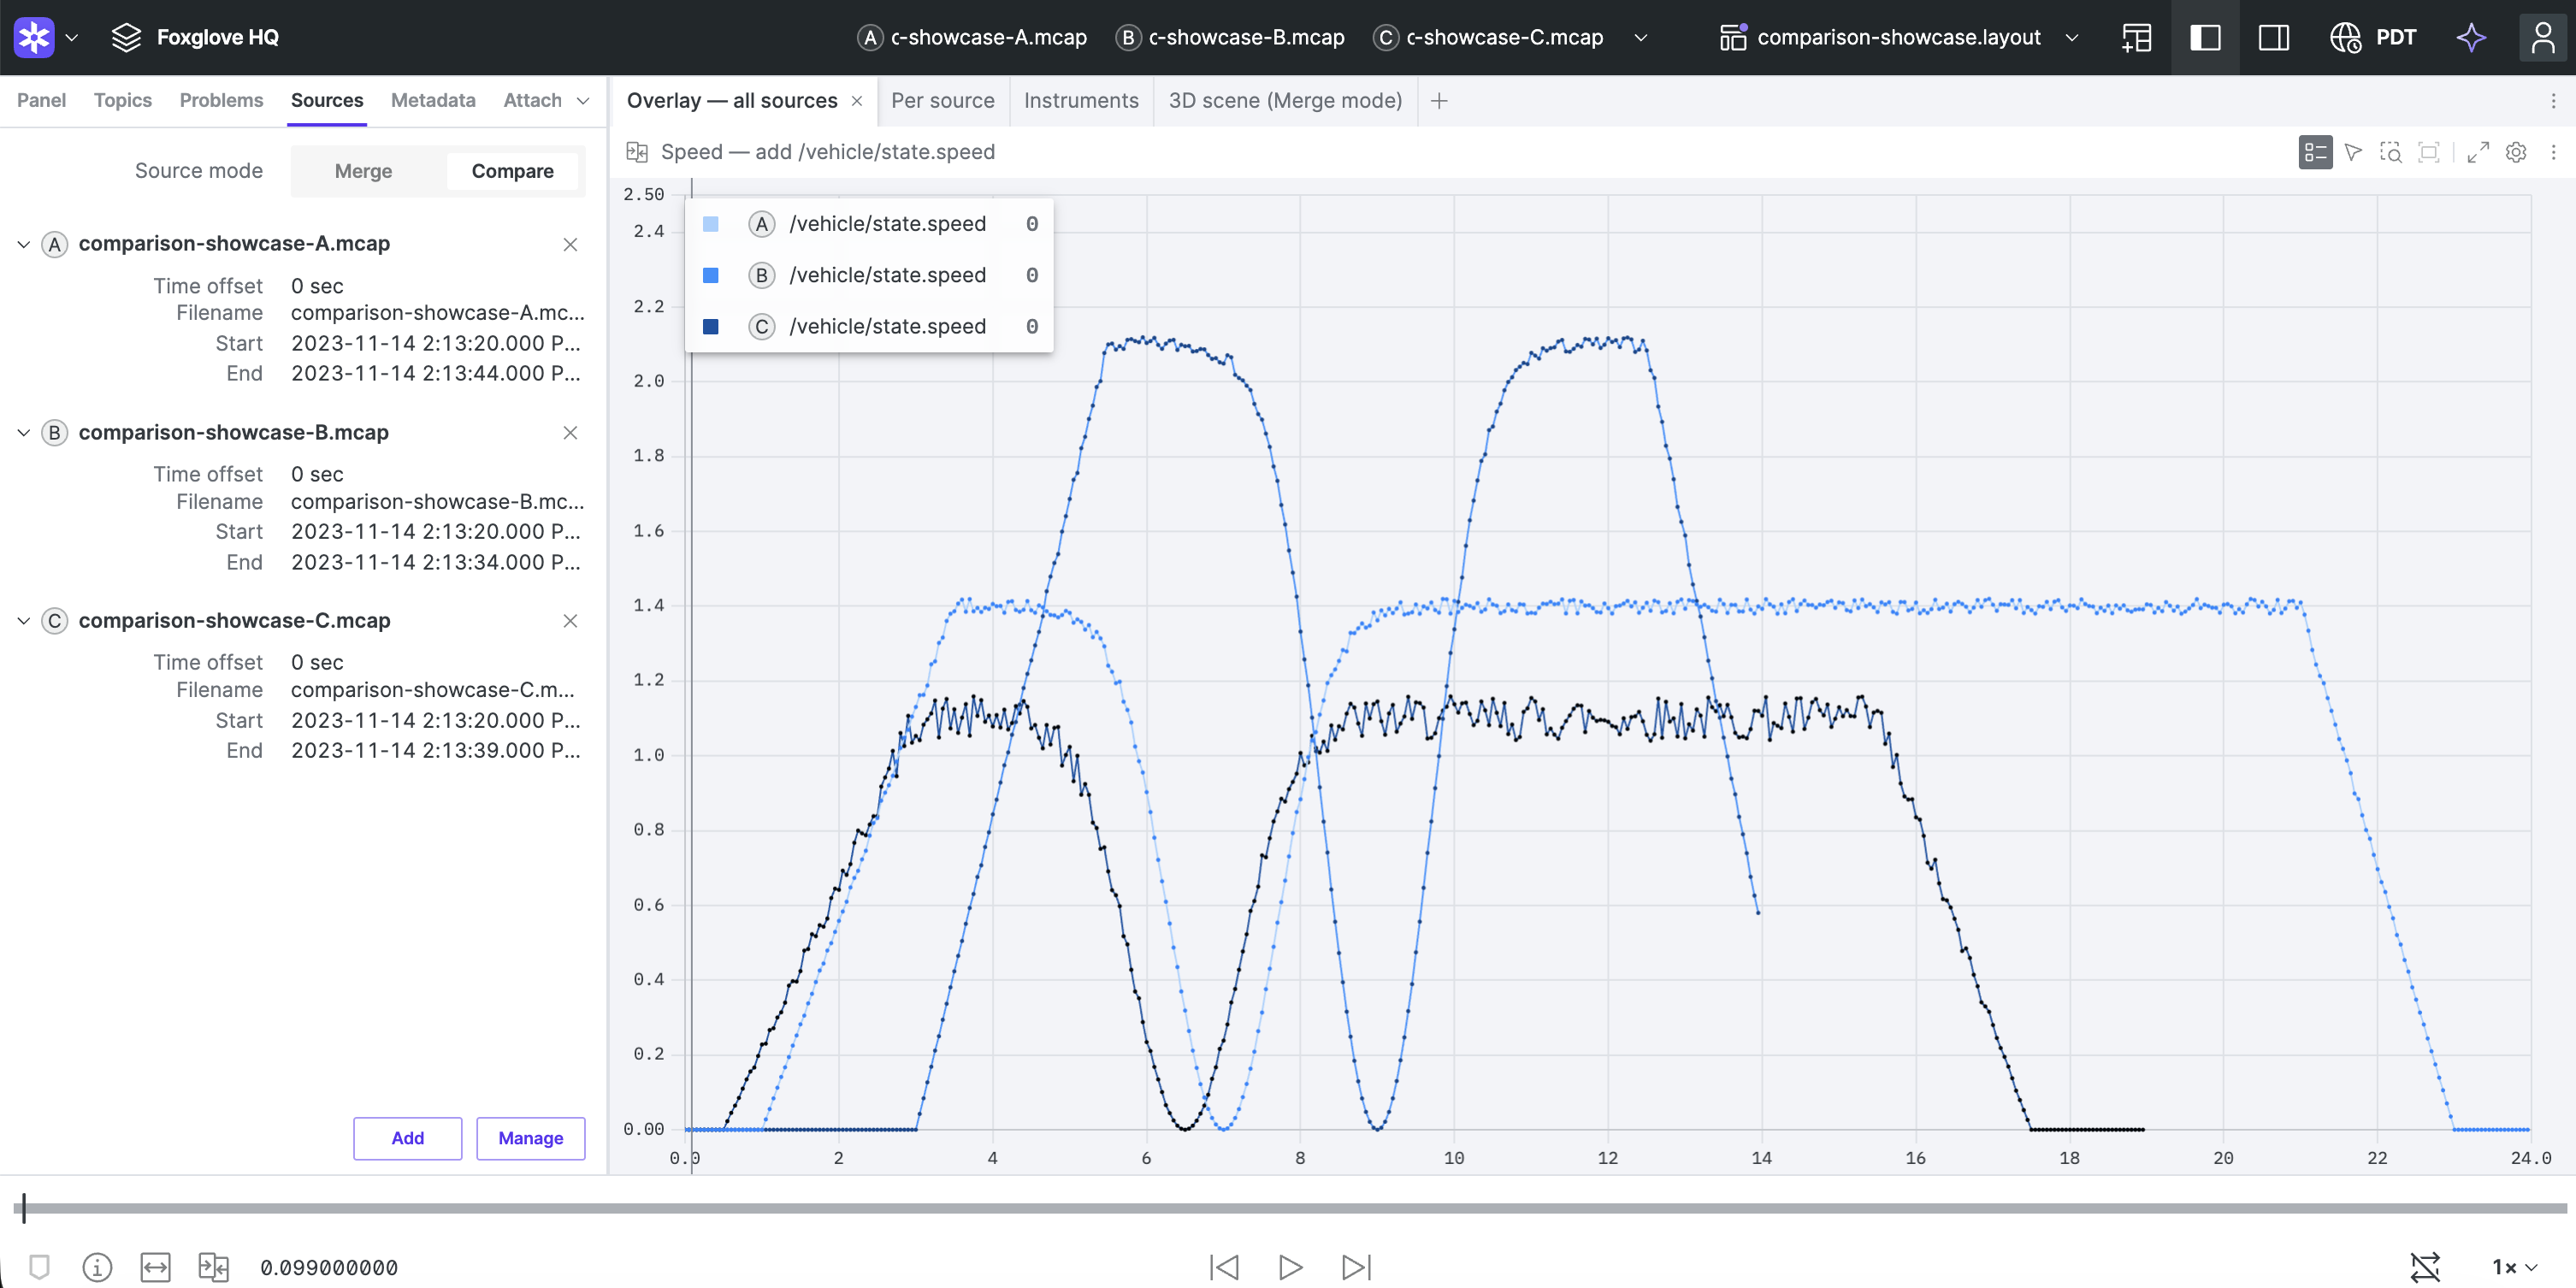Screen dimensions: 2576x1288
Task: Open the layout name dropdown chevron
Action: (2072, 37)
